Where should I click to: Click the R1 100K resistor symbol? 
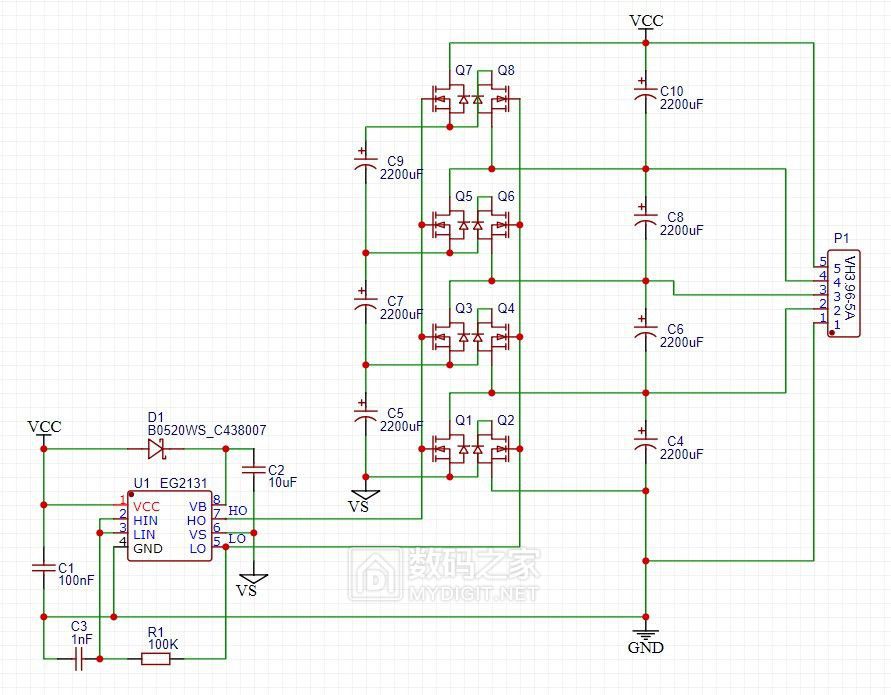tap(155, 658)
